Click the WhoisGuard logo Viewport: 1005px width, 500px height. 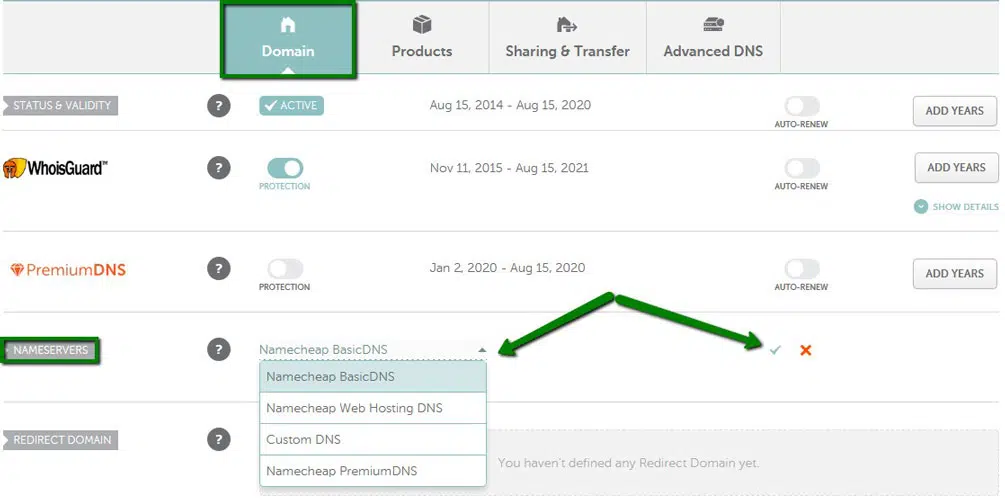click(x=54, y=168)
